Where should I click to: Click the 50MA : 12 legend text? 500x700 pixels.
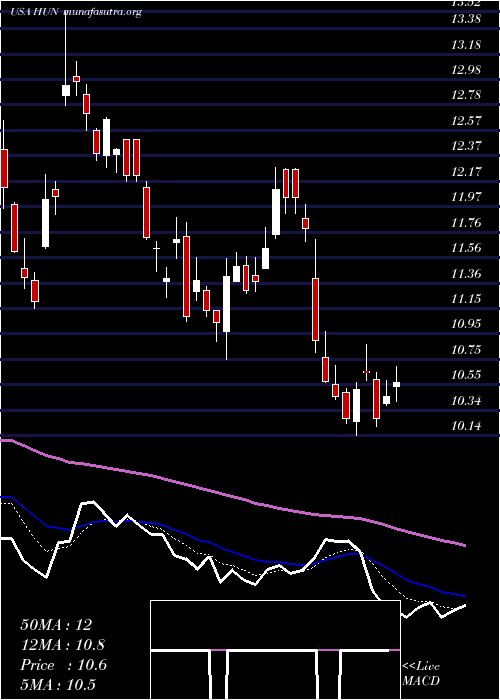coord(56,625)
